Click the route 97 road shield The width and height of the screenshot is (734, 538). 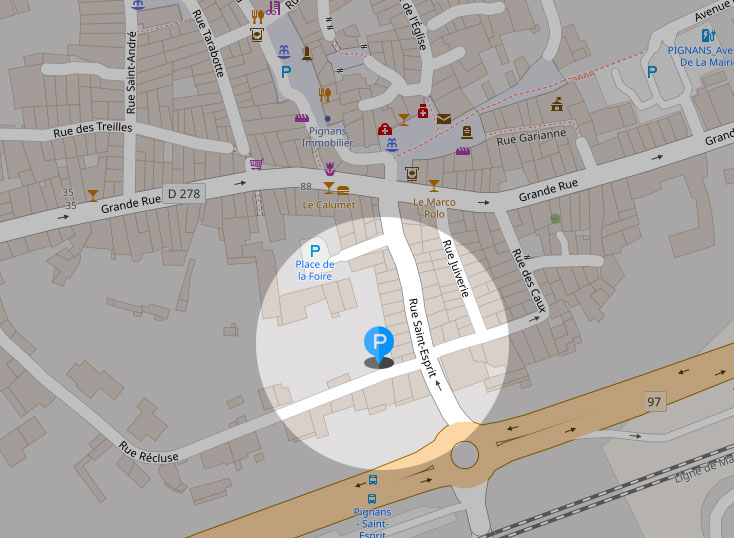pyautogui.click(x=654, y=401)
